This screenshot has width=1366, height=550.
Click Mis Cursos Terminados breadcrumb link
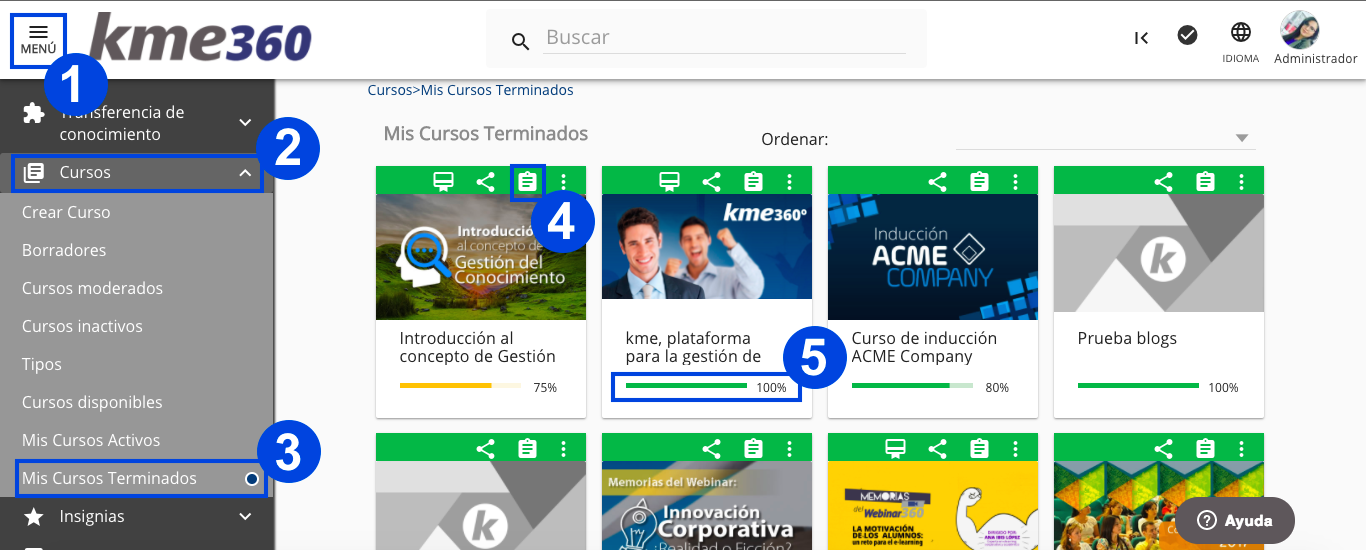point(497,90)
